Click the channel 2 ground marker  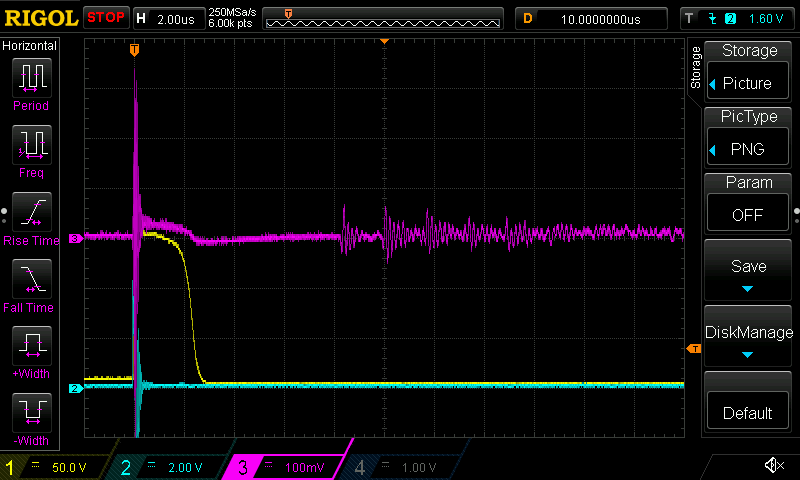tap(76, 388)
